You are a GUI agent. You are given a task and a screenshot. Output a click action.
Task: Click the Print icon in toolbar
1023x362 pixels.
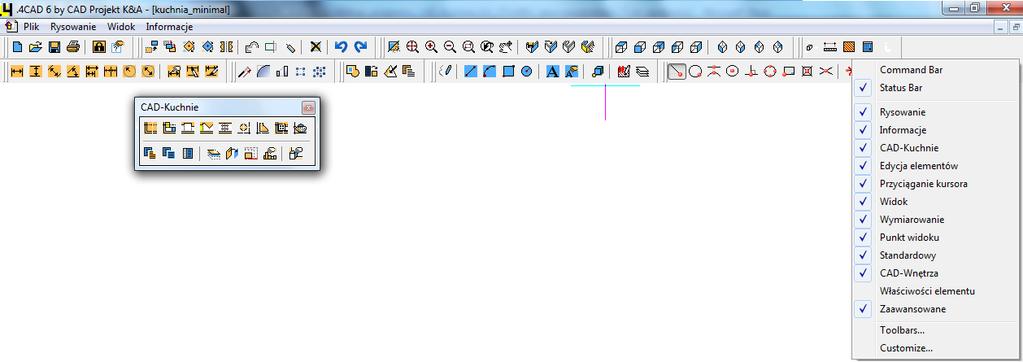(x=74, y=47)
